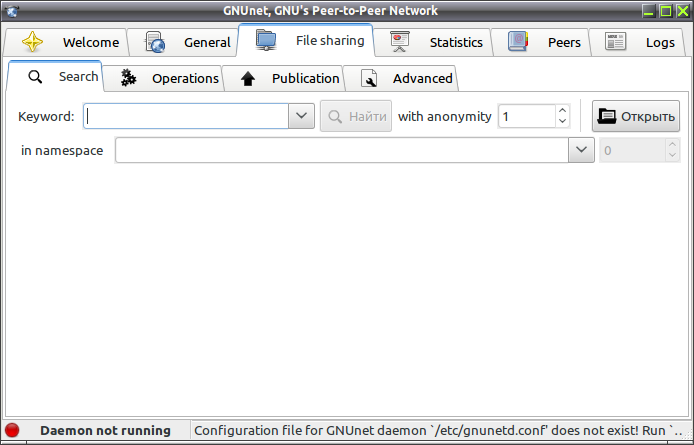This screenshot has height=445, width=694.
Task: Minimize the GNUnet window
Action: tap(649, 11)
